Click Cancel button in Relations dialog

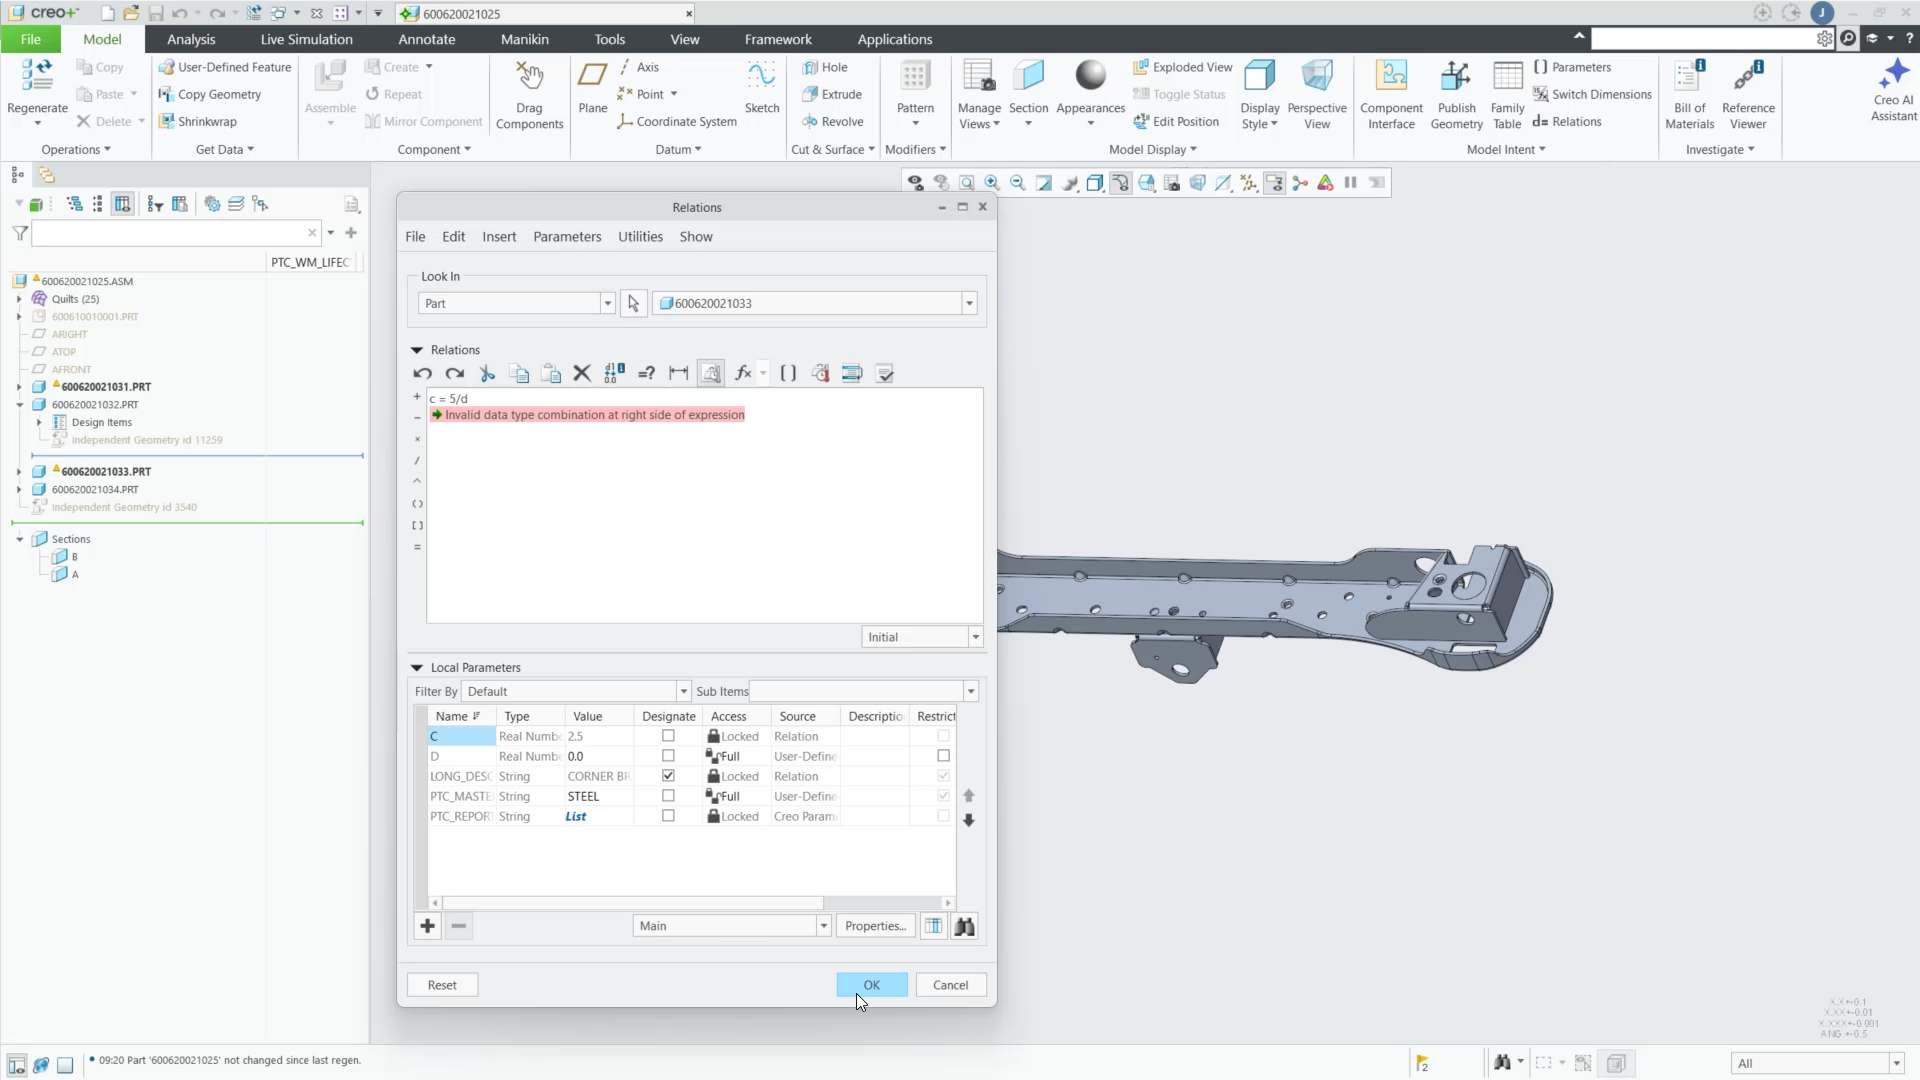pos(951,985)
